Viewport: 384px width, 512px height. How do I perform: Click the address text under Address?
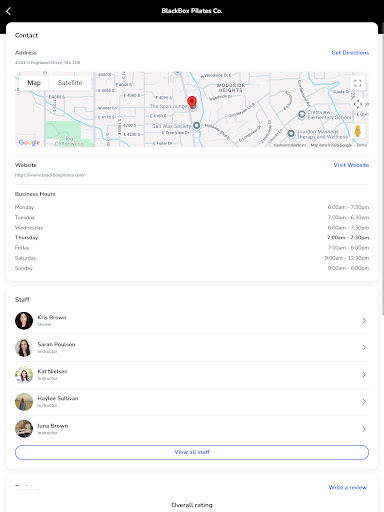(x=47, y=62)
